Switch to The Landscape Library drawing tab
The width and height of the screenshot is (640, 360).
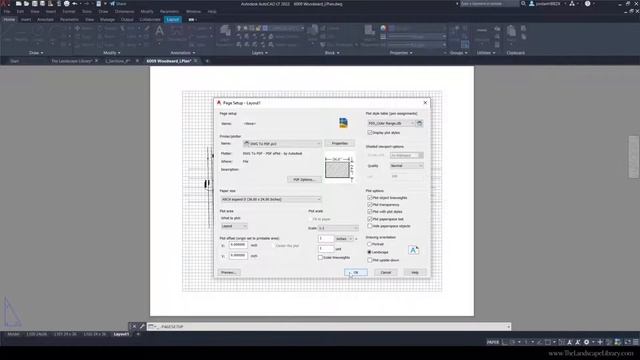coord(71,61)
